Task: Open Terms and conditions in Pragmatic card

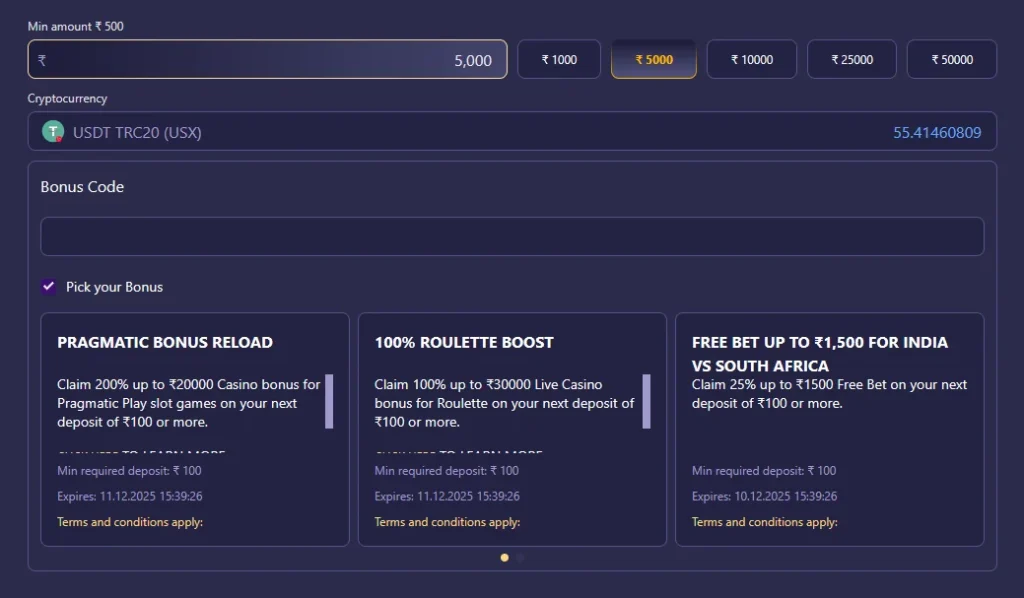Action: [130, 522]
